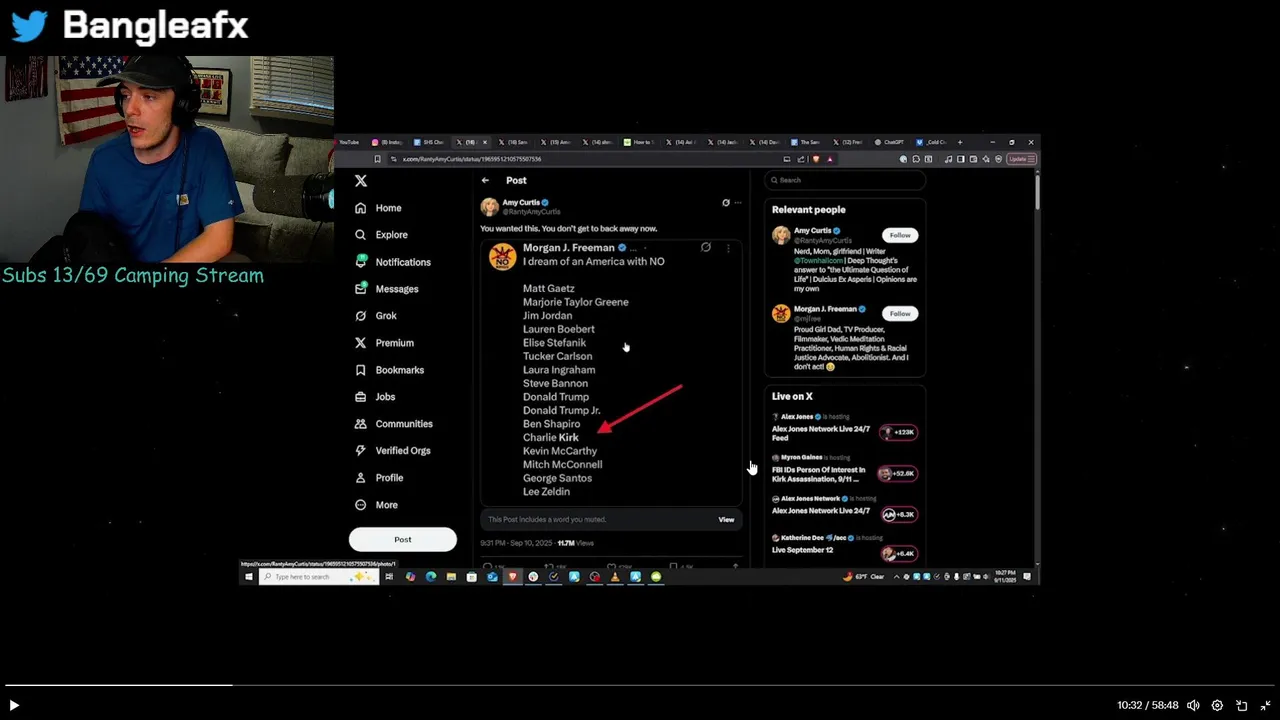Screen dimensions: 1280x720
Task: Open Microsoft Edge on the taskbar
Action: (431, 577)
